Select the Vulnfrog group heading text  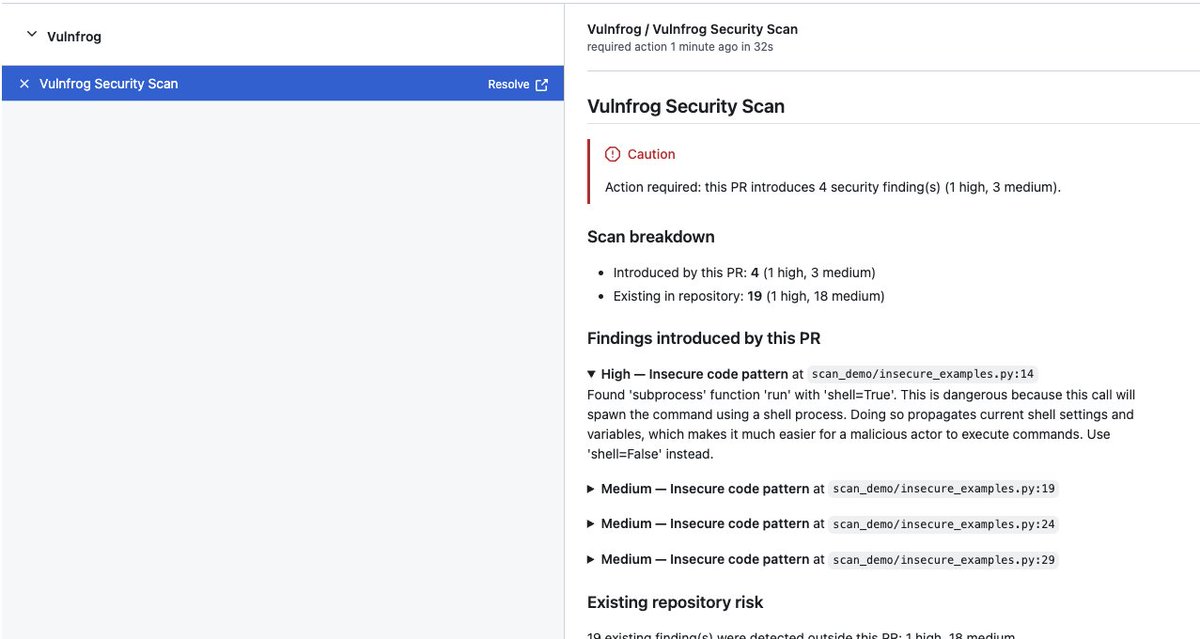pos(74,37)
